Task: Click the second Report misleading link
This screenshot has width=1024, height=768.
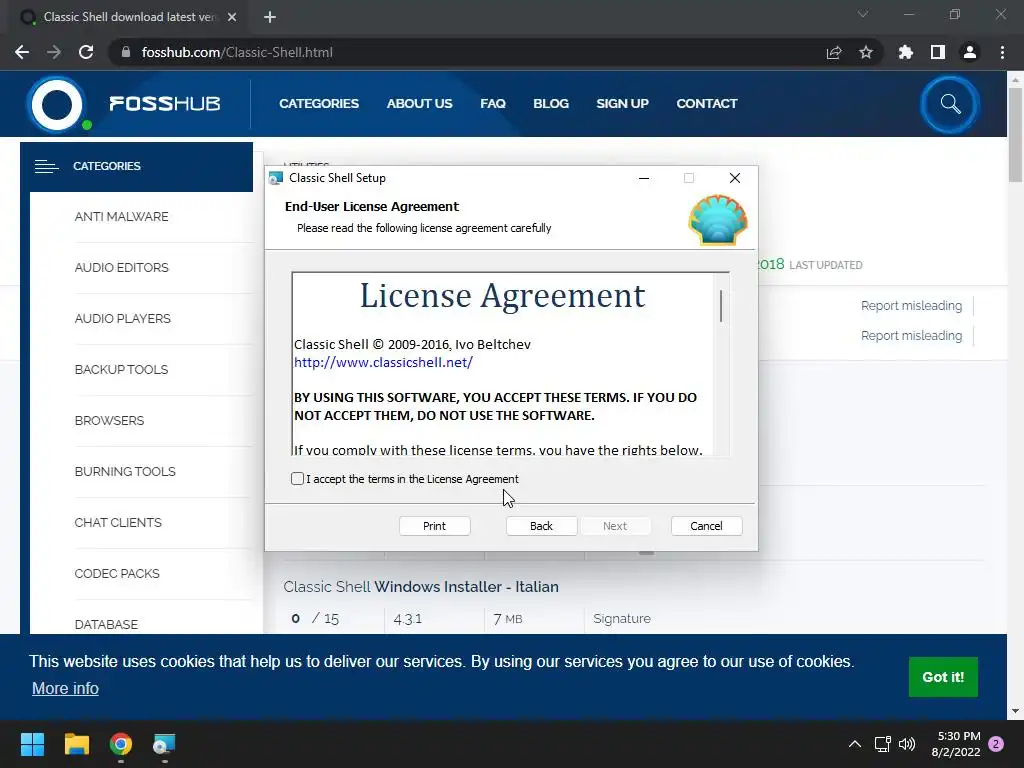Action: 911,336
